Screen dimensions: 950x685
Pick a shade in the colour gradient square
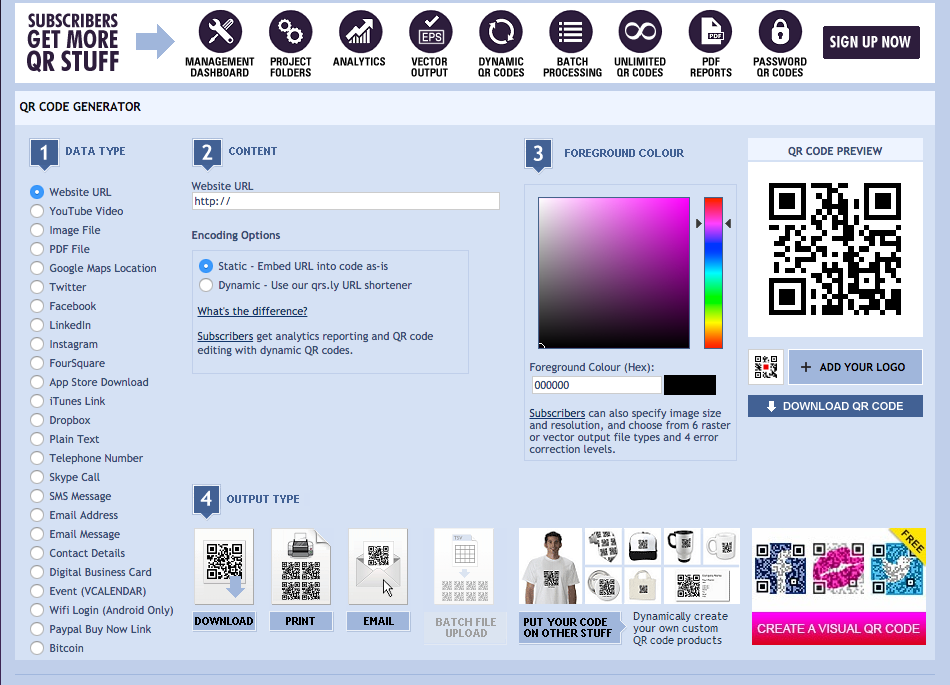[614, 273]
